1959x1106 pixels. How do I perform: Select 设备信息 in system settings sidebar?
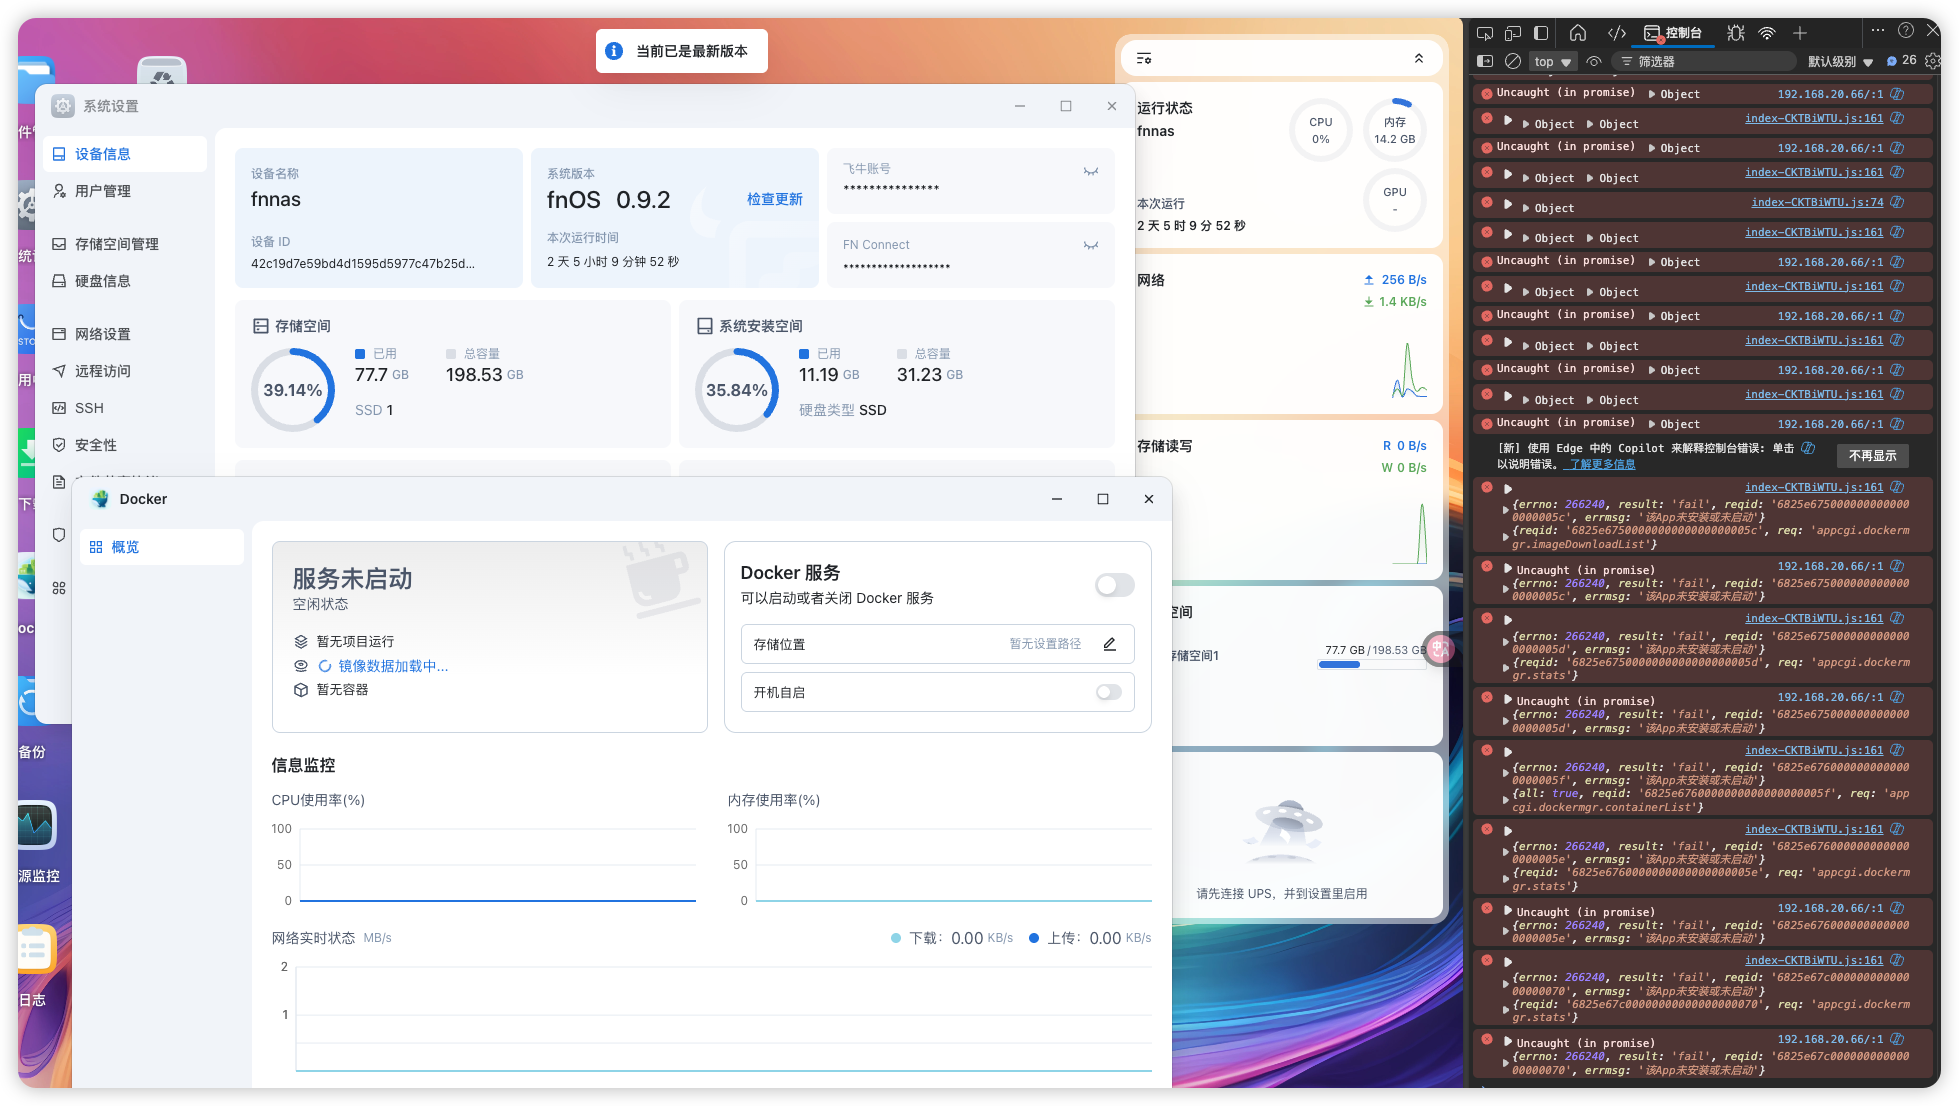pos(125,154)
